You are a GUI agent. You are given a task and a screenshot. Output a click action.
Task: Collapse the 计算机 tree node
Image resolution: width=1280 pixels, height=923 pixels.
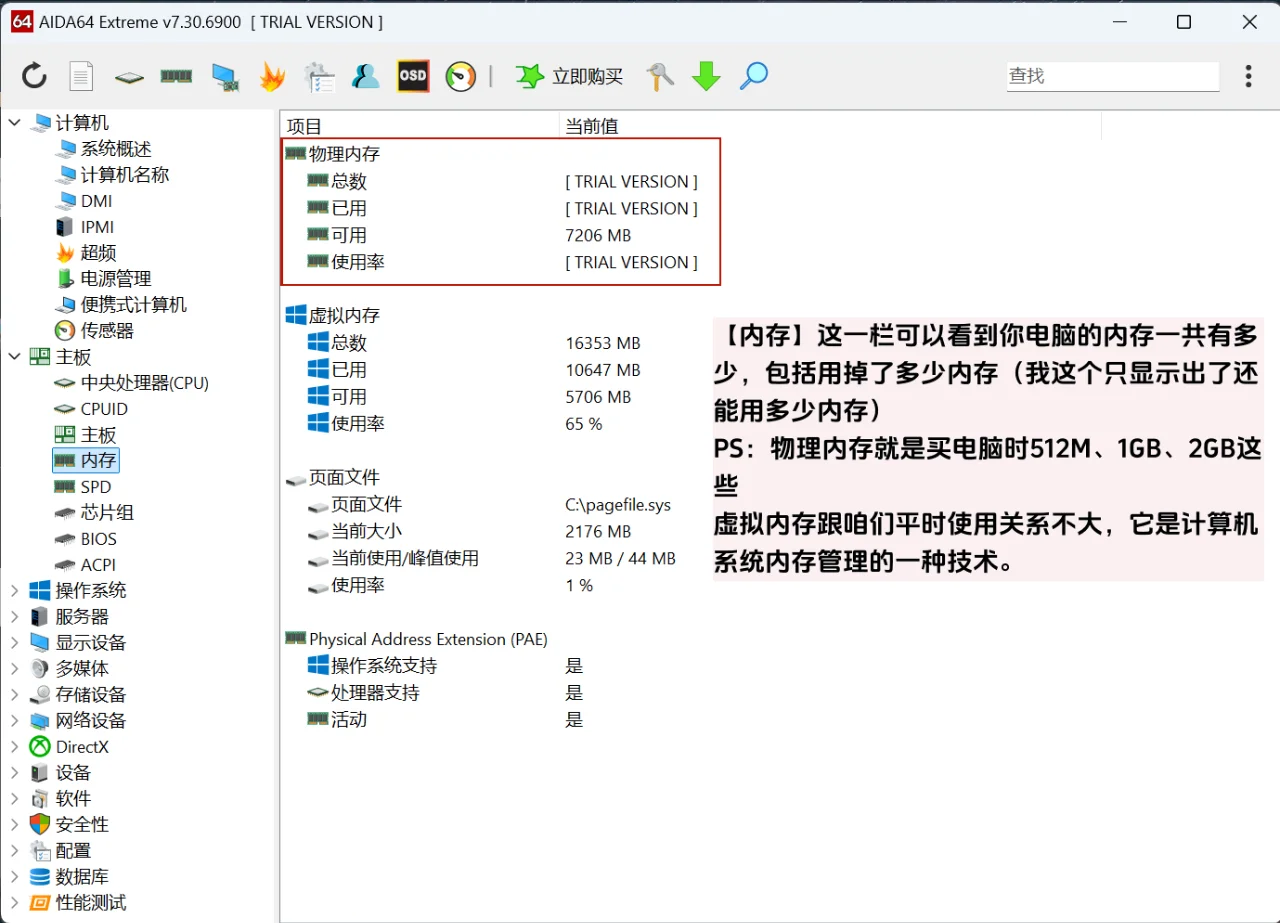(15, 123)
